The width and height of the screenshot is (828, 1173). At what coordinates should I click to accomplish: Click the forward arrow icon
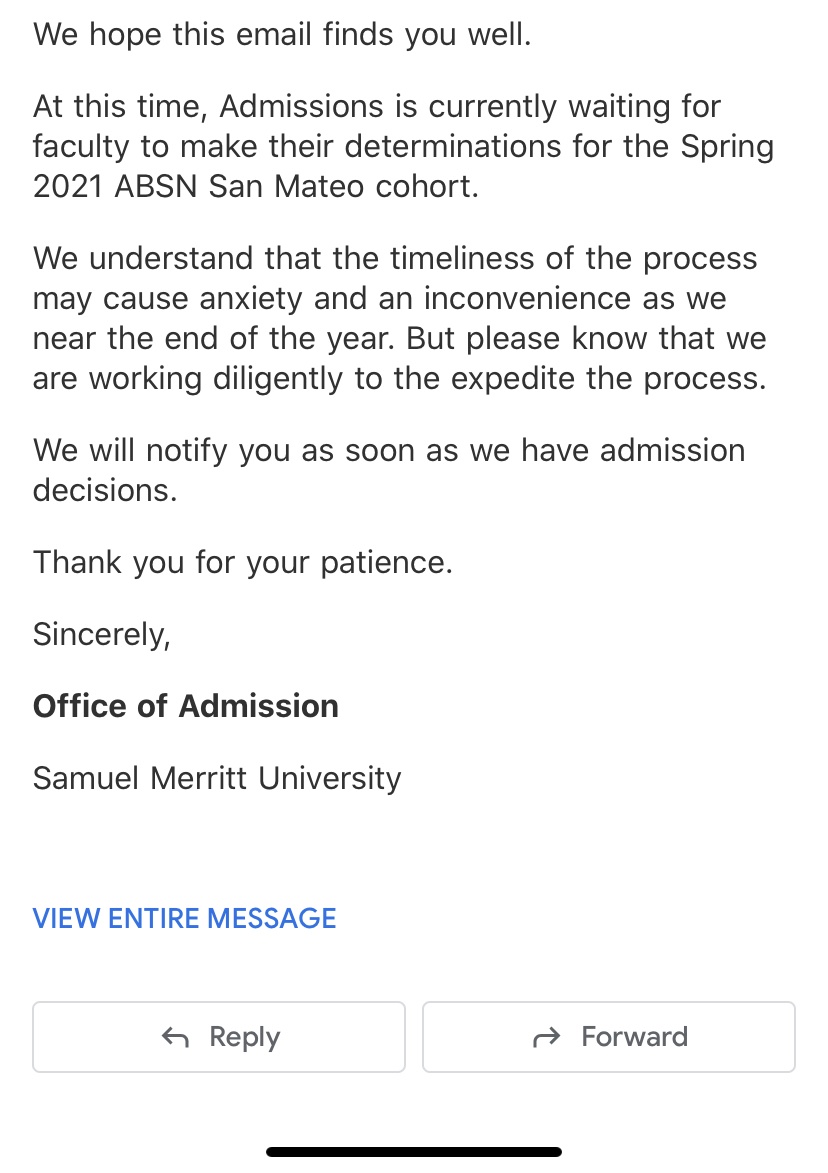(x=547, y=1037)
